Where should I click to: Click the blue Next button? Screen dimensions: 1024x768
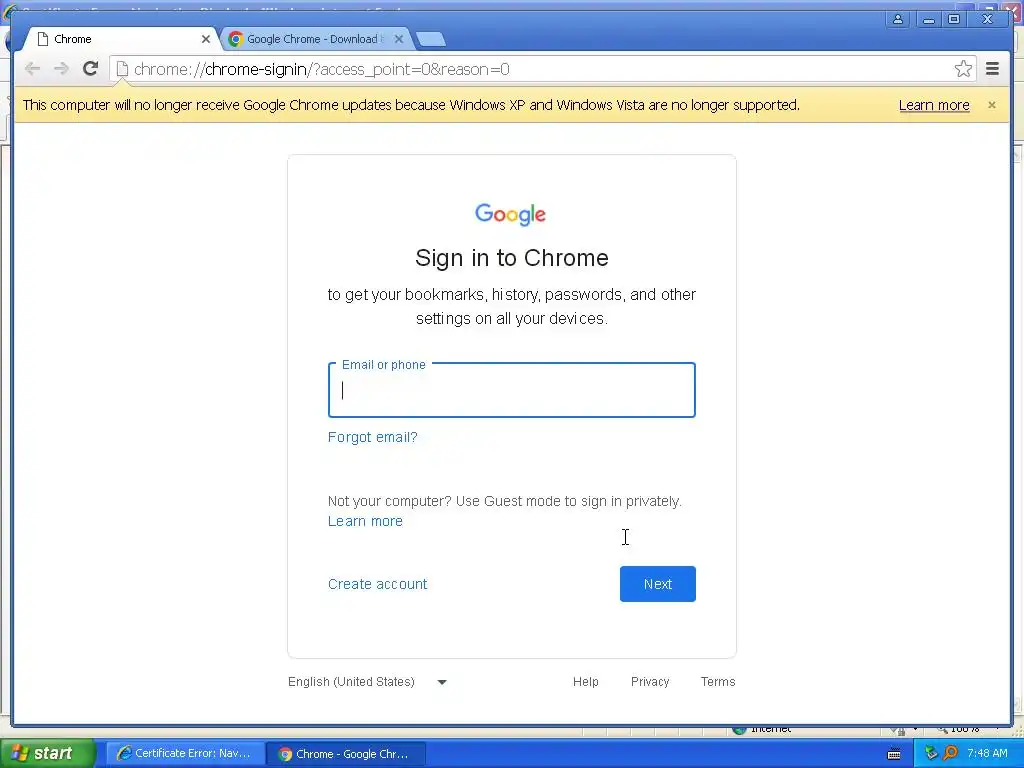658,584
